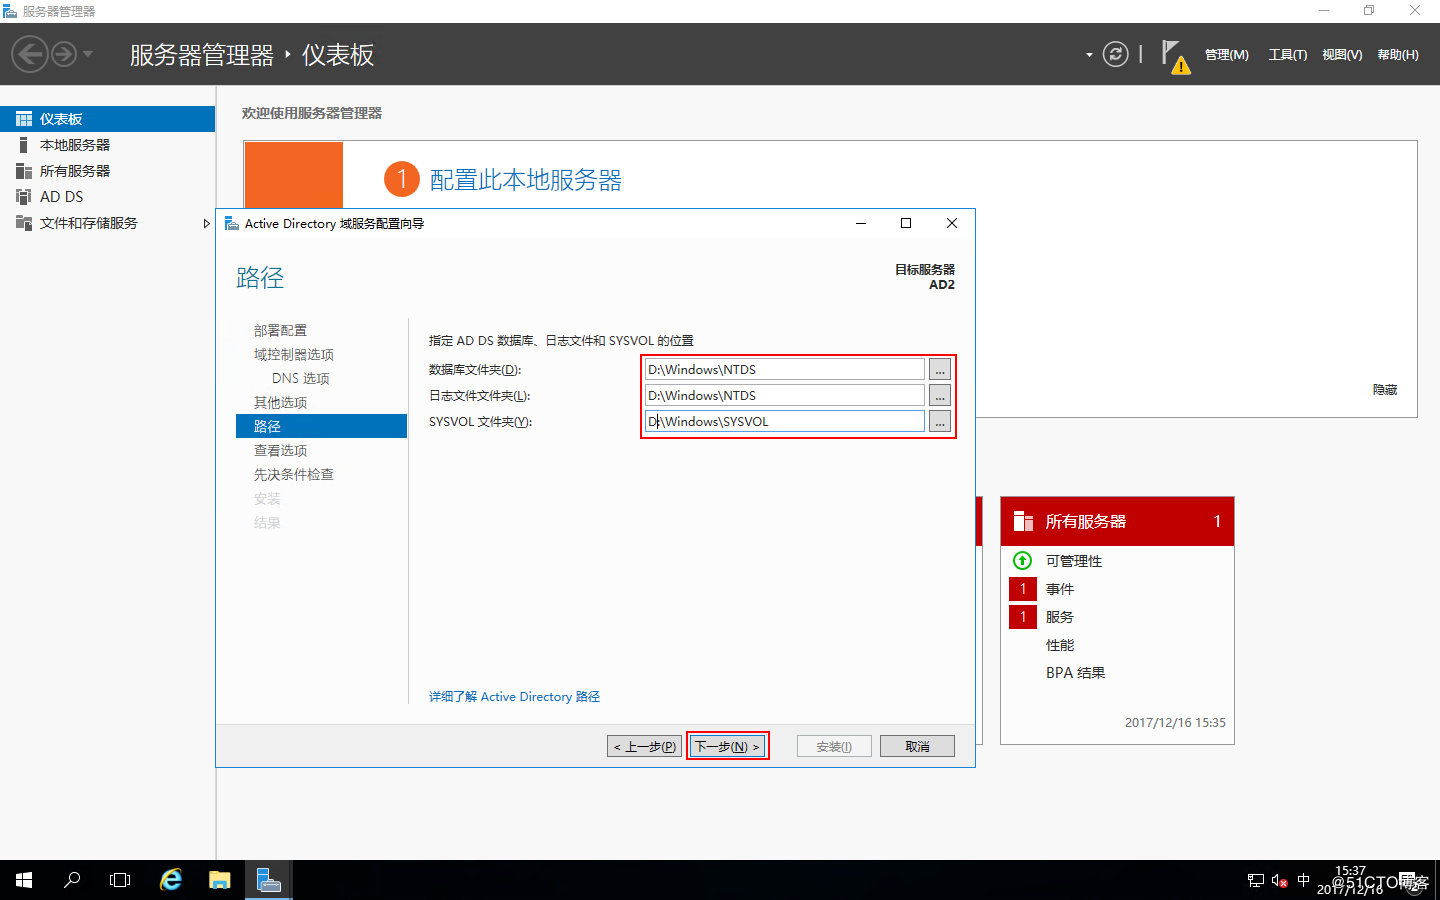Launch Internet Explorer from the taskbar

pos(171,880)
